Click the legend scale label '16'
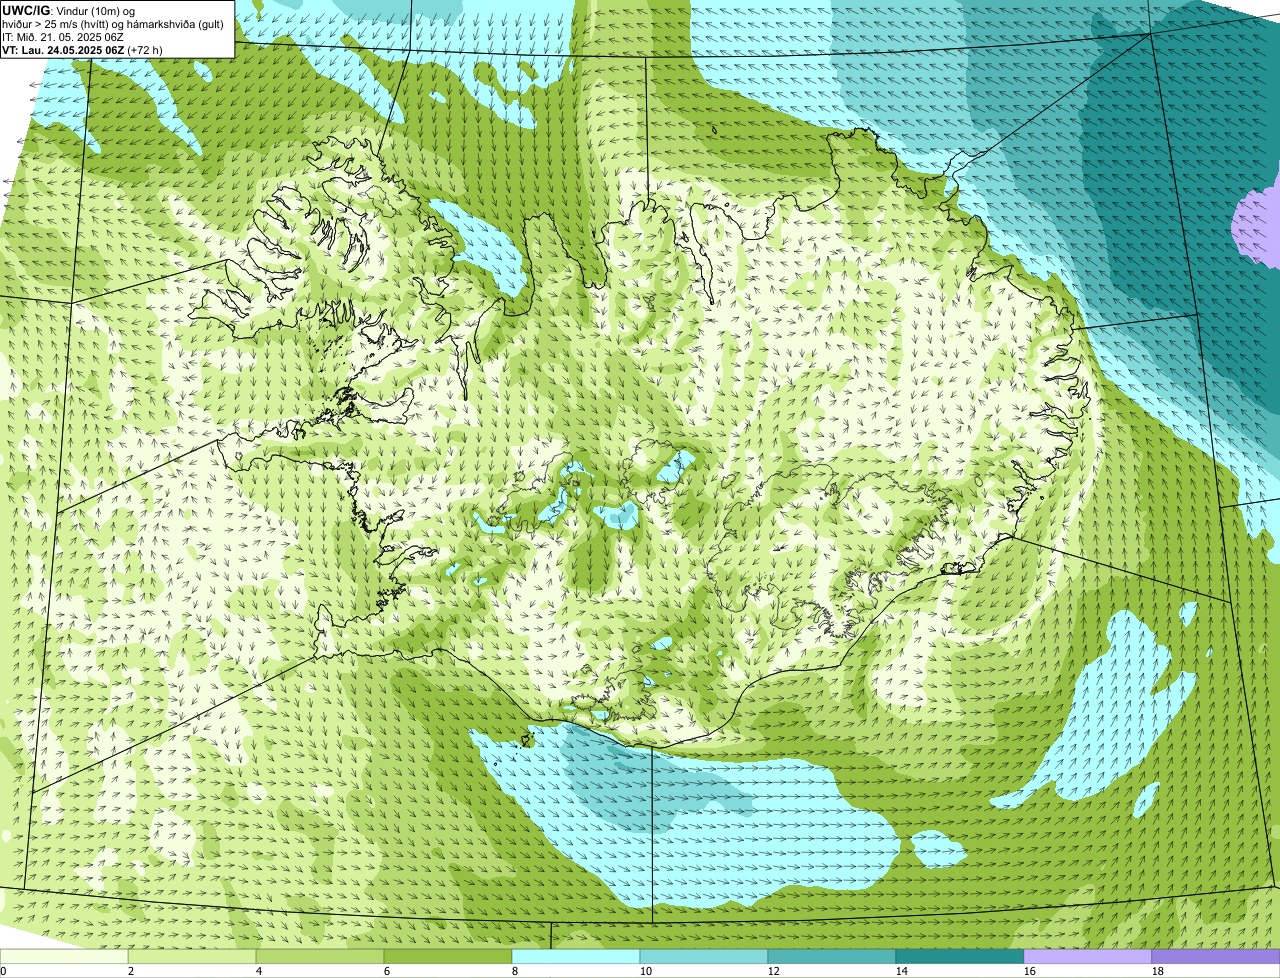1280x978 pixels. (1030, 971)
